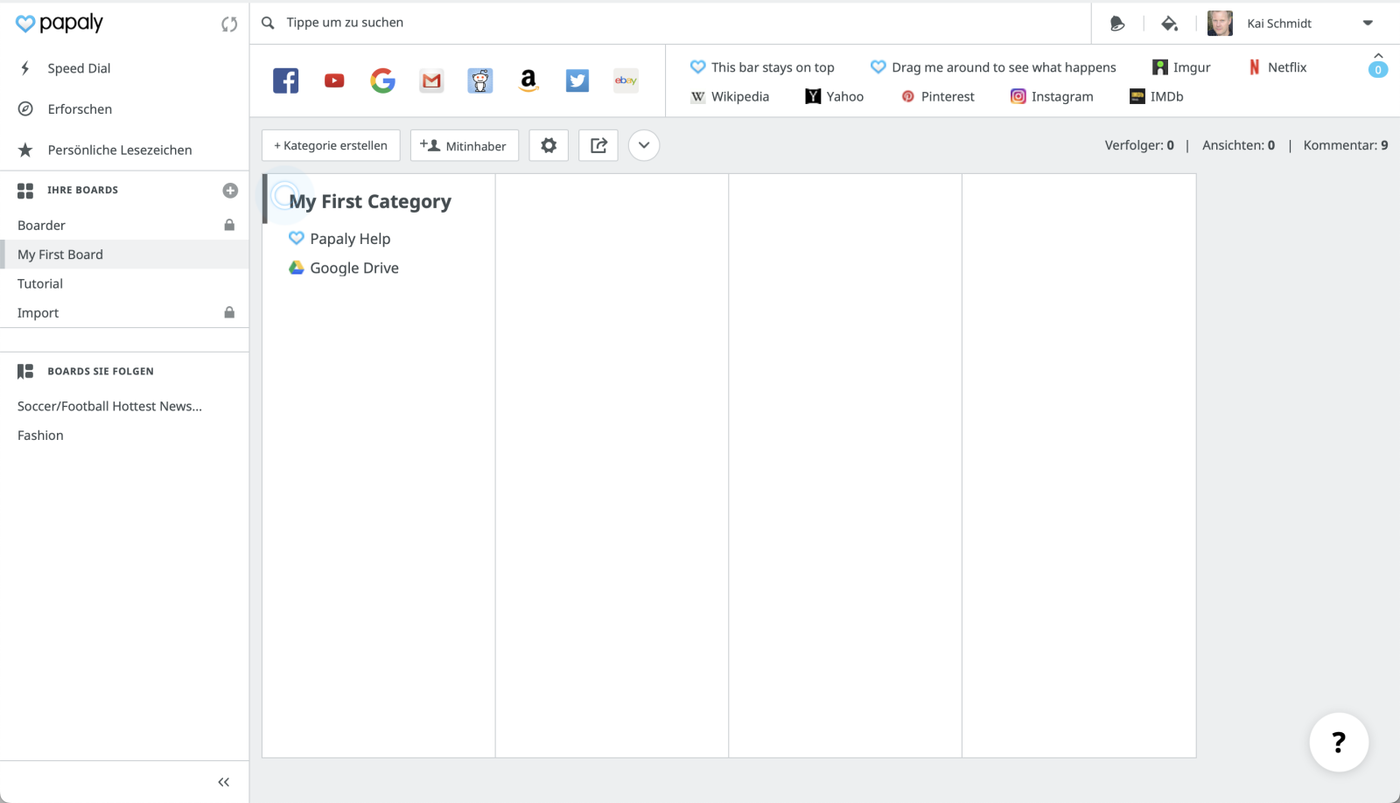
Task: Select the Tutorial board in sidebar
Action: coord(40,284)
